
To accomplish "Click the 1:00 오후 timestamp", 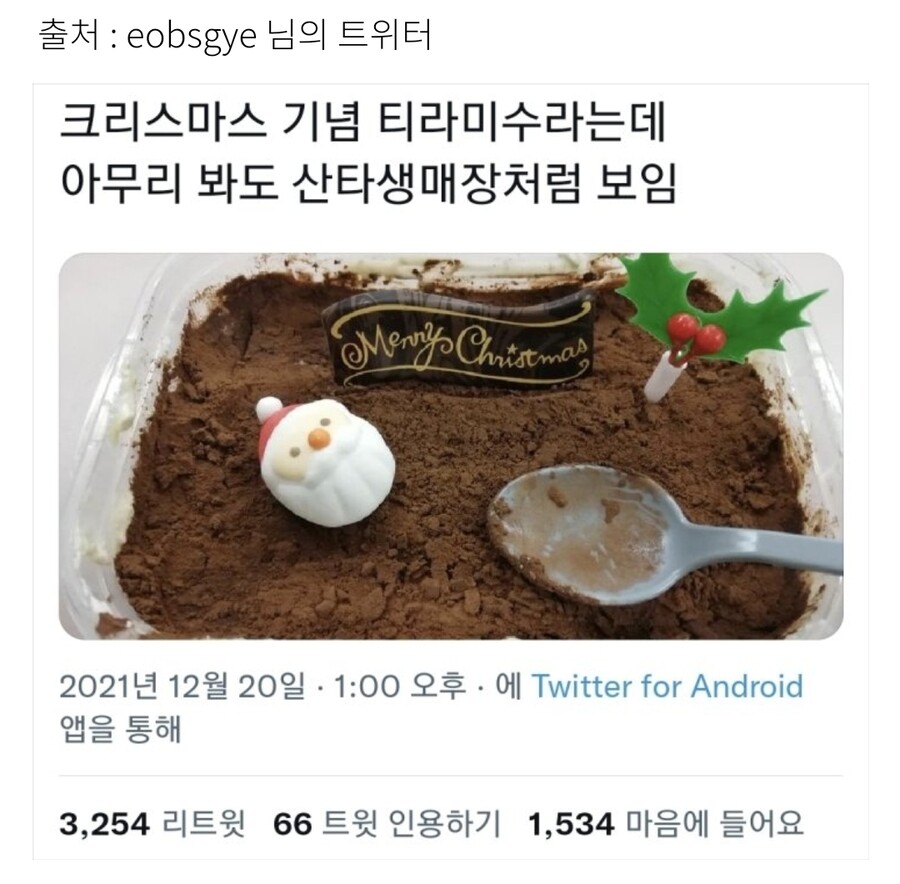I will tap(399, 686).
